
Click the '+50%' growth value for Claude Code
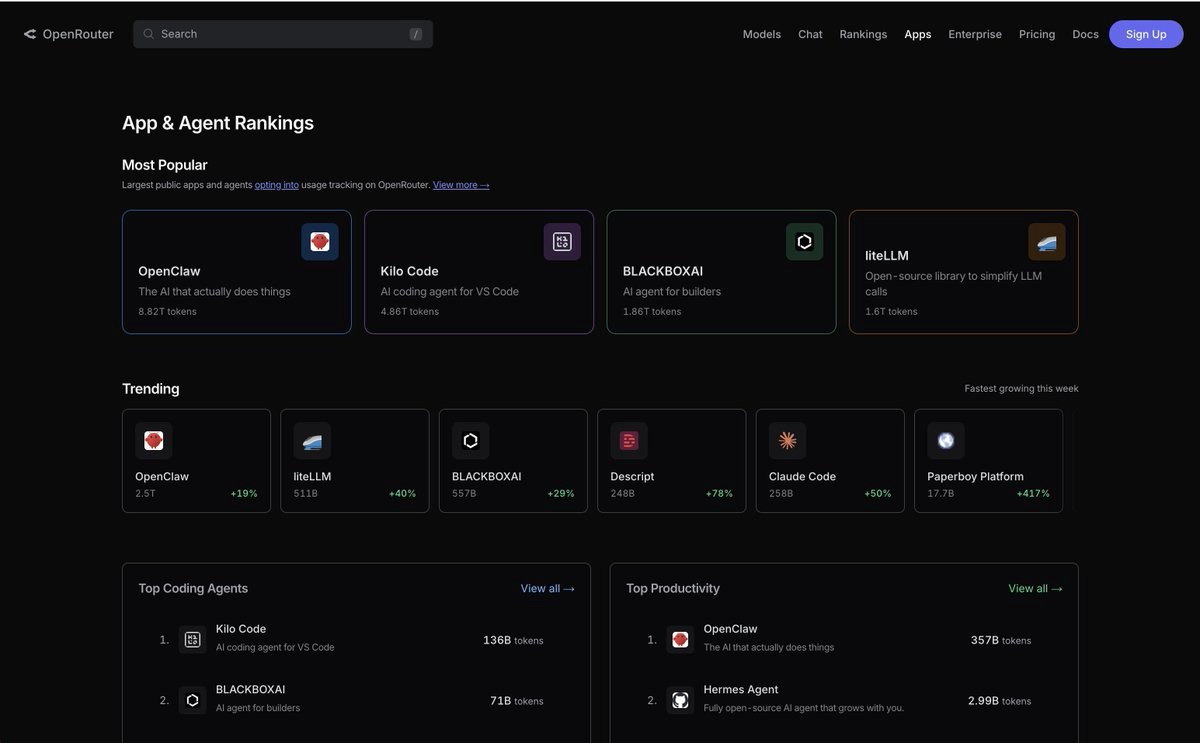[878, 494]
